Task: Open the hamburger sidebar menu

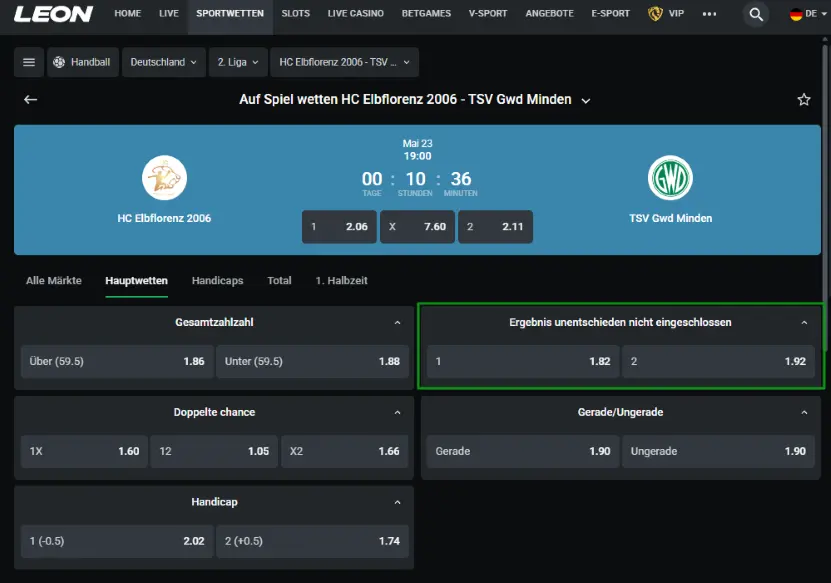Action: click(29, 62)
